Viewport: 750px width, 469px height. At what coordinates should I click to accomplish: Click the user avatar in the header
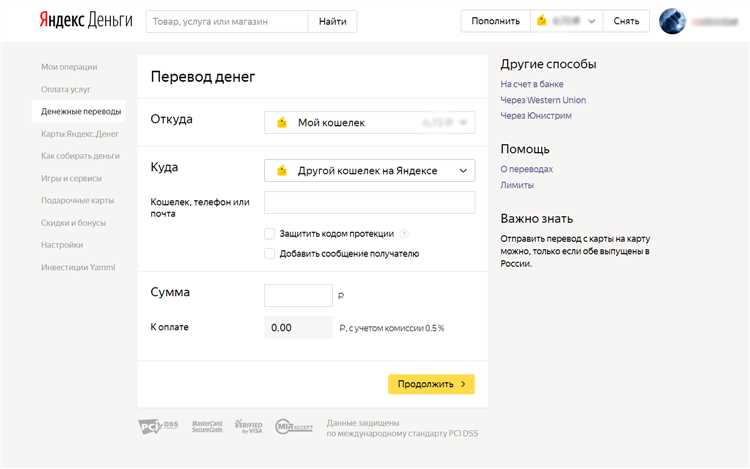click(673, 21)
